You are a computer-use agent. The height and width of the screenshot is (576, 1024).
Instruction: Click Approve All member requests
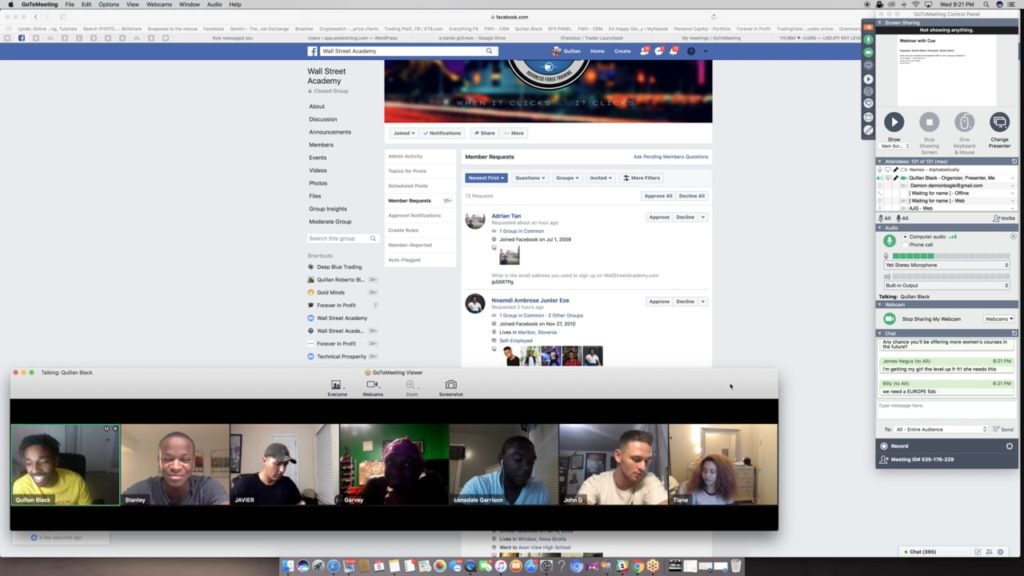[x=658, y=196]
